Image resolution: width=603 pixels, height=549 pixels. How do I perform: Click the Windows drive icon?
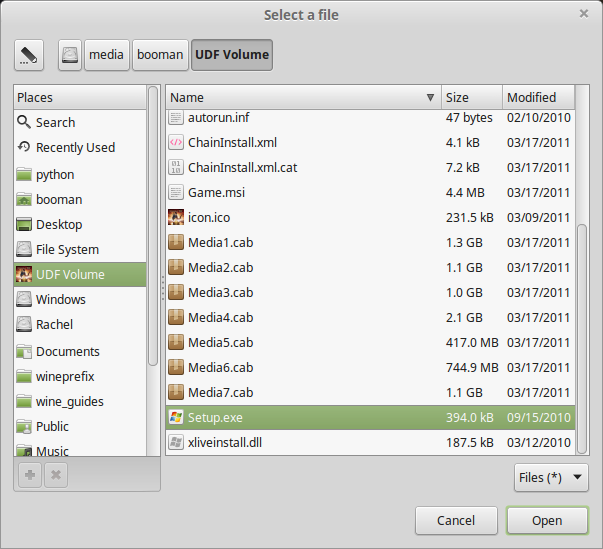(x=24, y=299)
